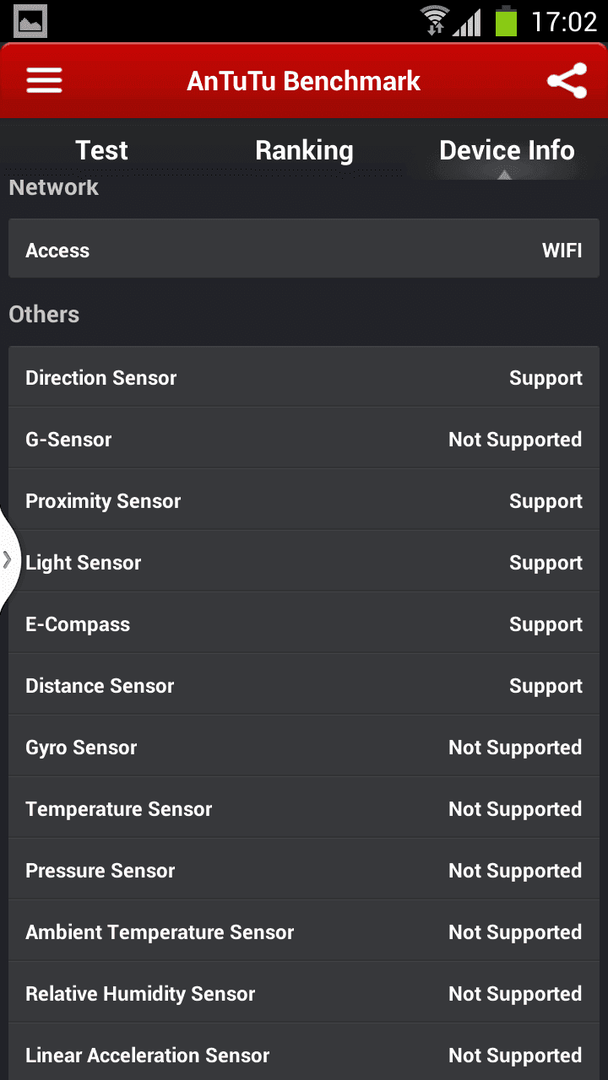Tap the Access WIFI network row
Viewport: 608px width, 1080px height.
[304, 249]
